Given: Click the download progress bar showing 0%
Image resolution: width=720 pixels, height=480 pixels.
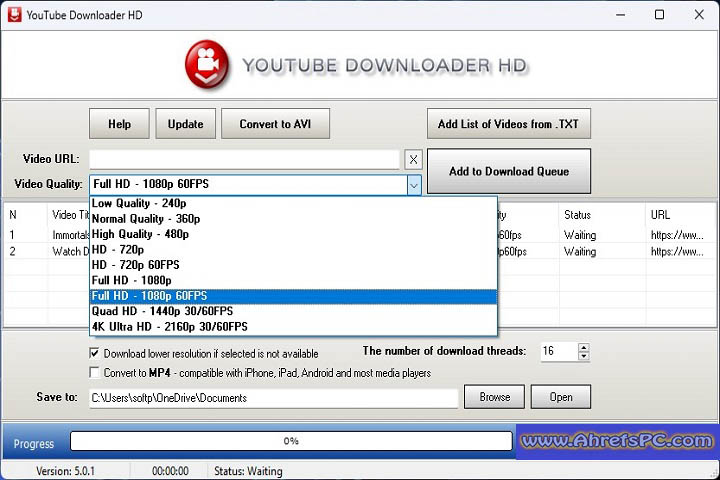Looking at the screenshot, I should pos(291,441).
